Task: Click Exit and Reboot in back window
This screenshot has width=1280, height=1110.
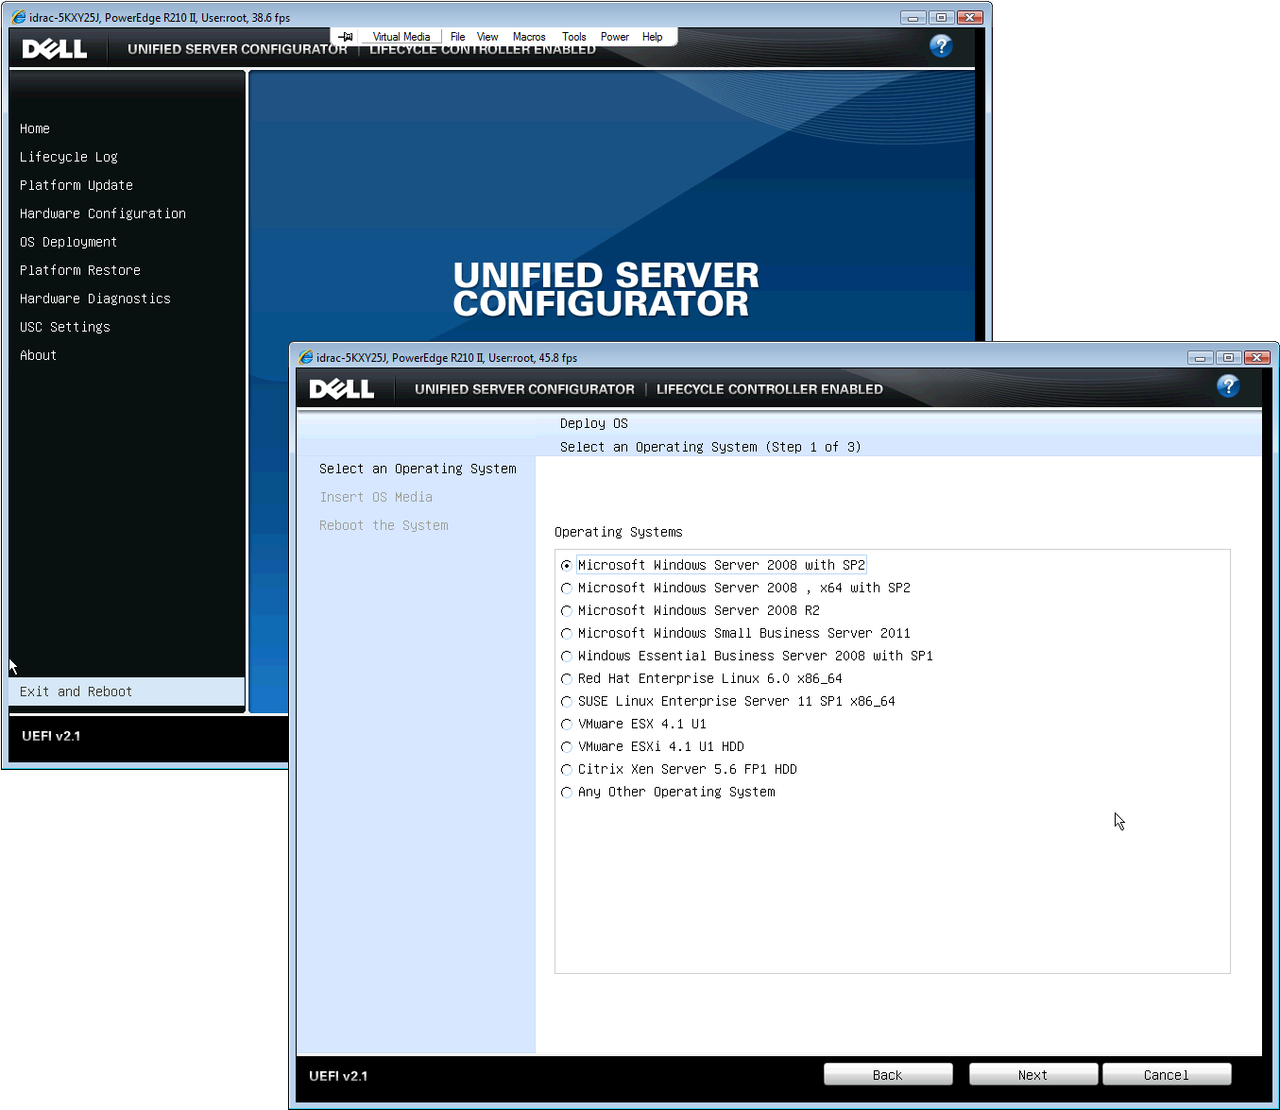Action: tap(127, 691)
